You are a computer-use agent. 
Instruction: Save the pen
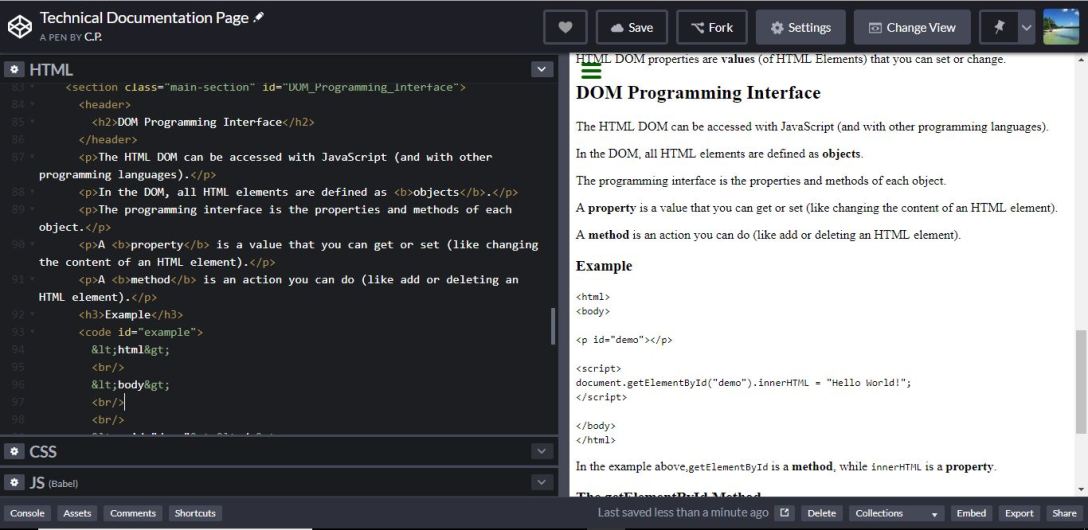(x=631, y=28)
